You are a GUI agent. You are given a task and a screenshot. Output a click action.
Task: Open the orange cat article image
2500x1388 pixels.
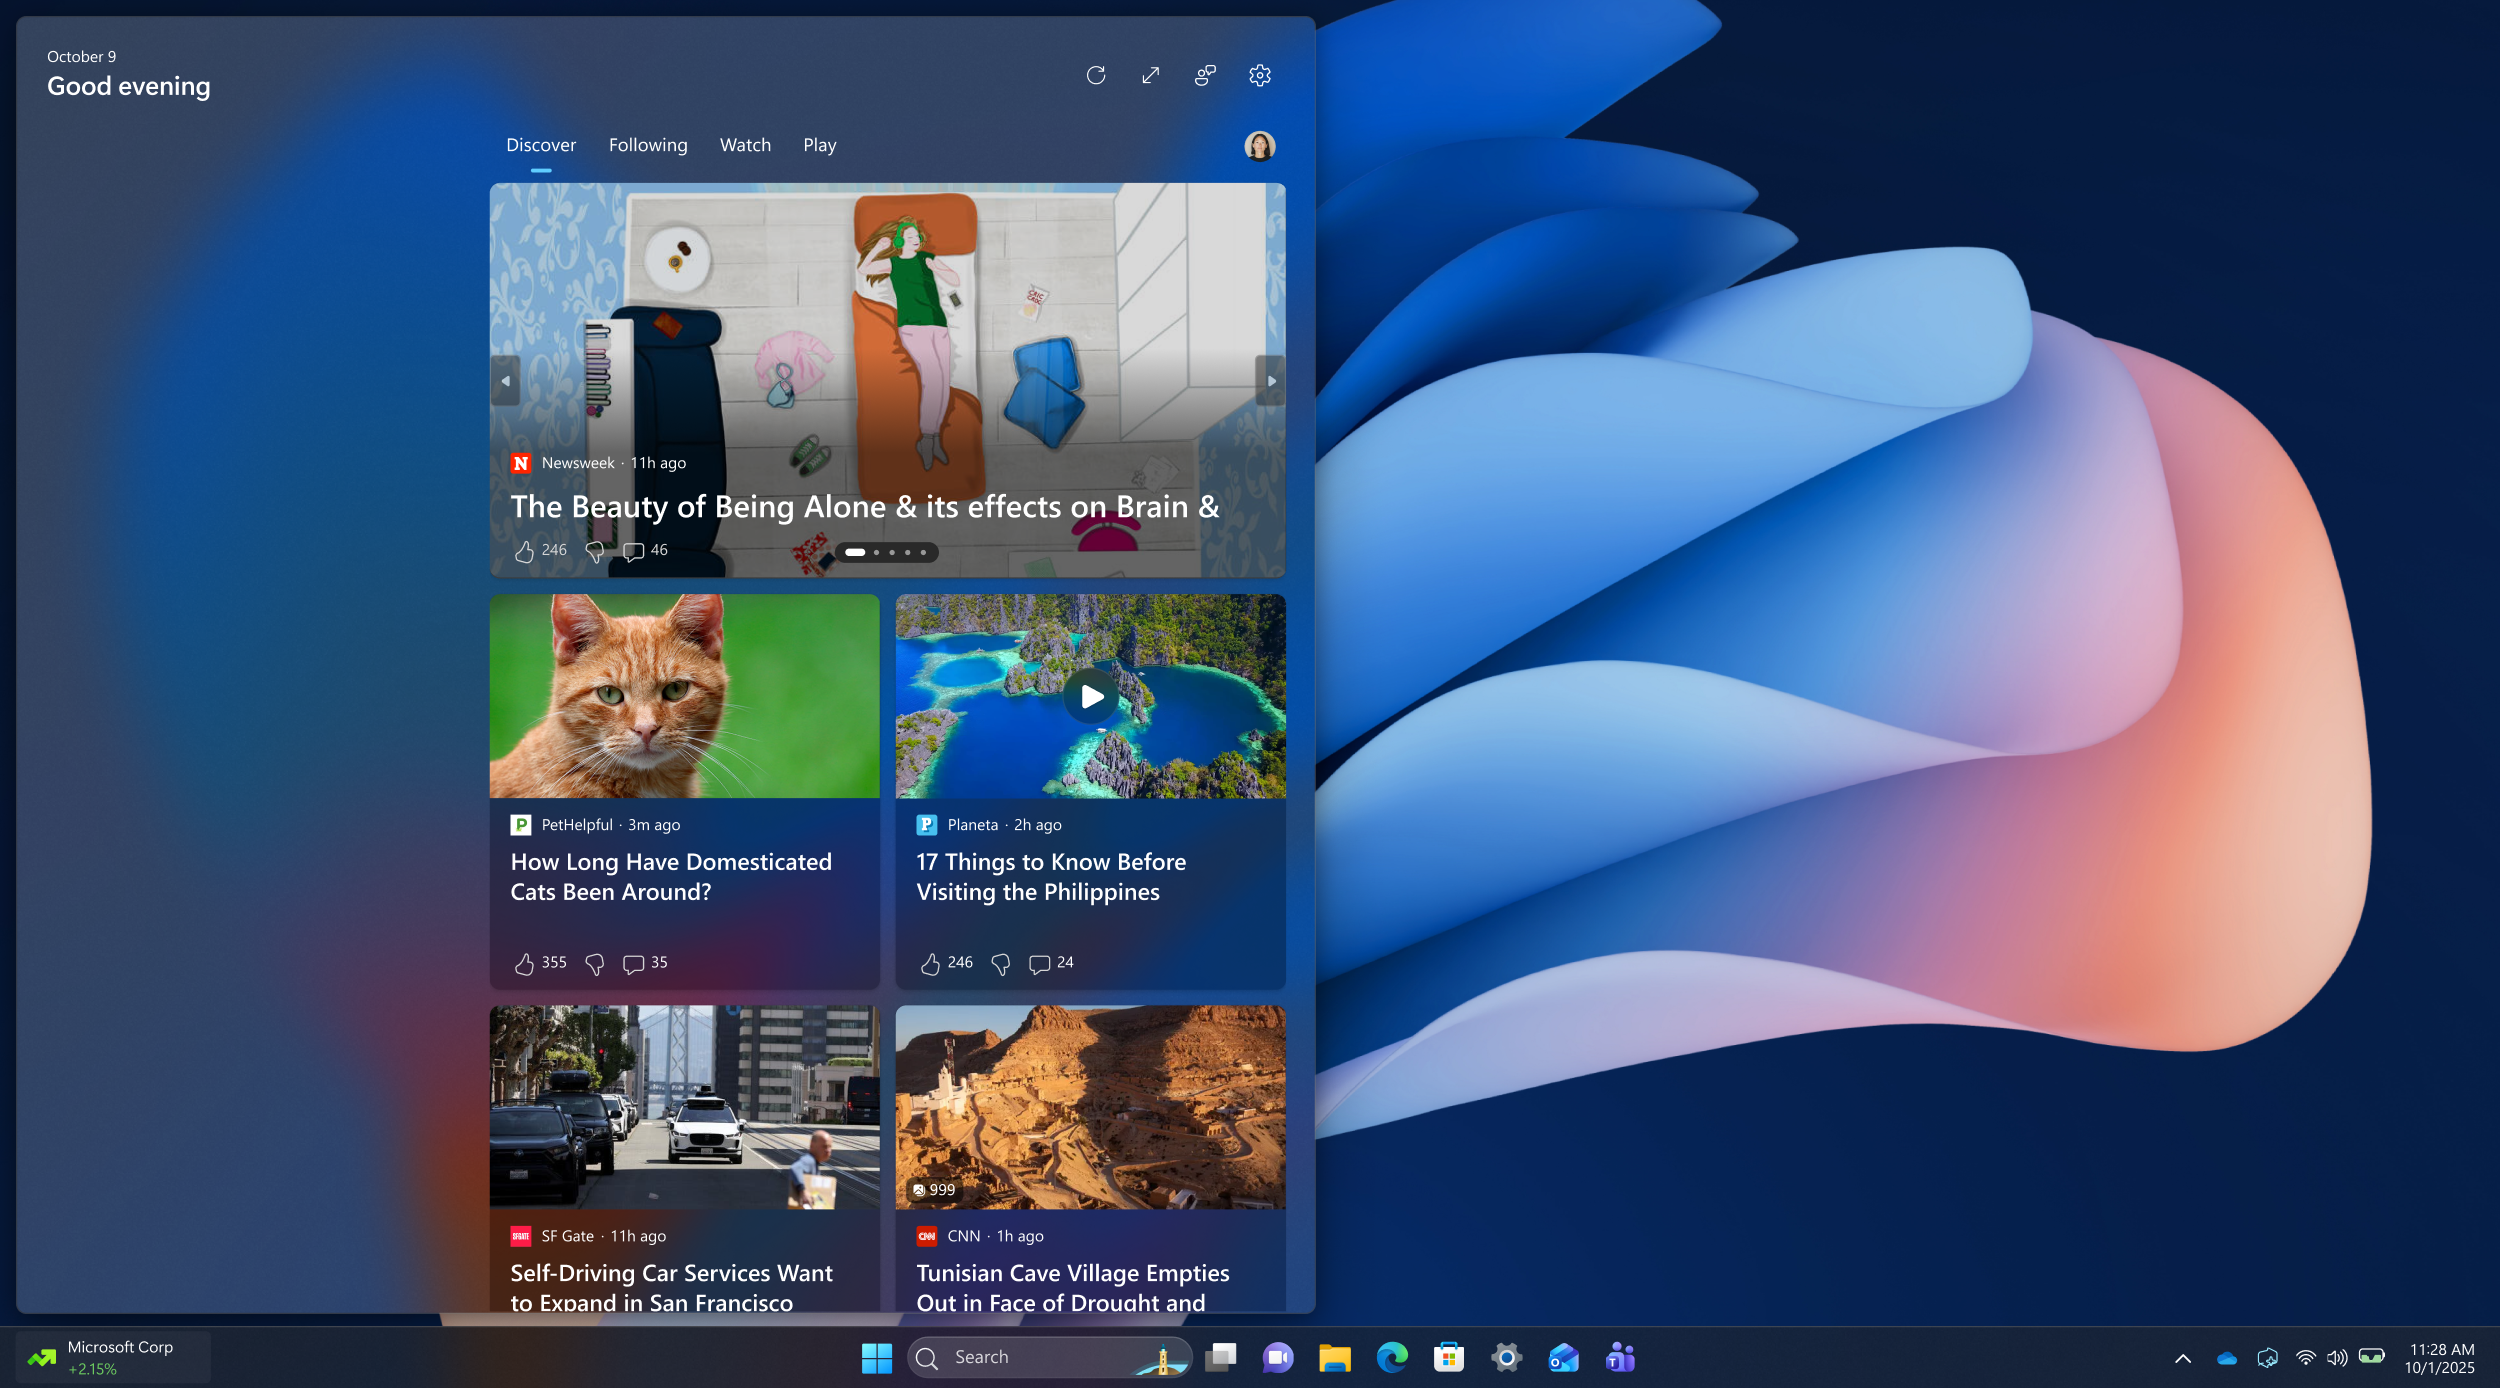pyautogui.click(x=685, y=696)
